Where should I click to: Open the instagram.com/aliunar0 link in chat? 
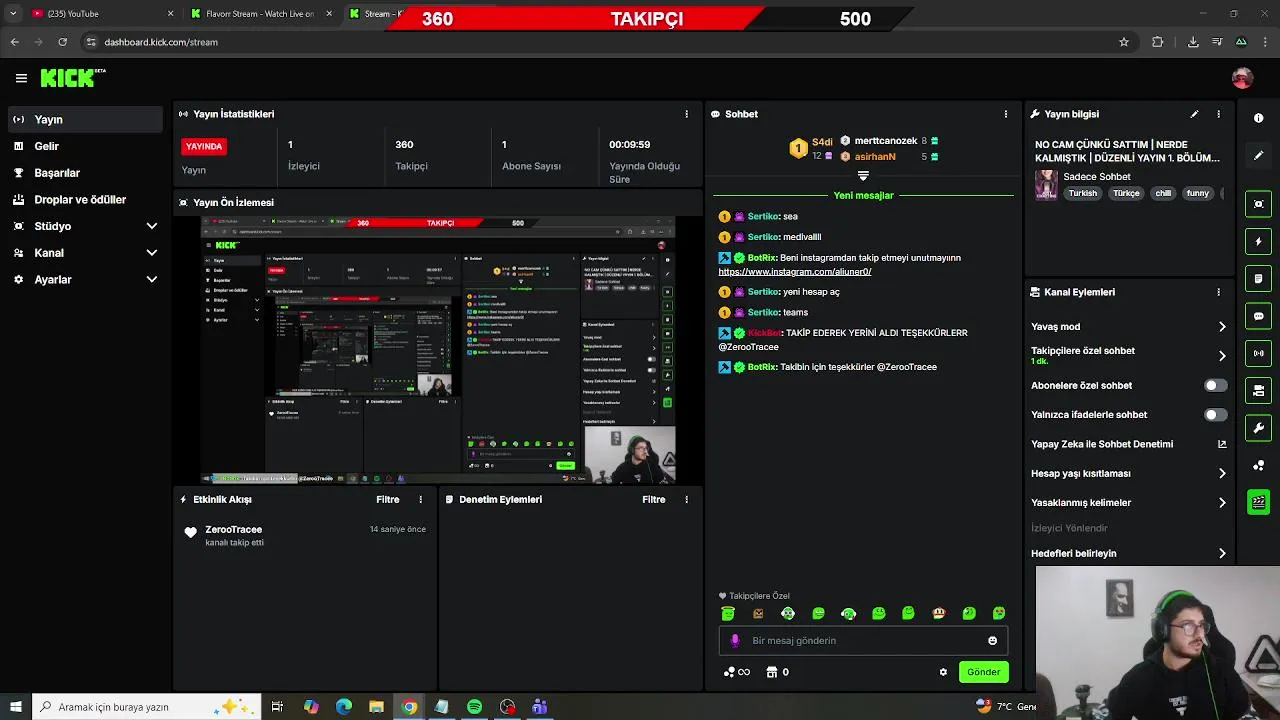coord(795,272)
